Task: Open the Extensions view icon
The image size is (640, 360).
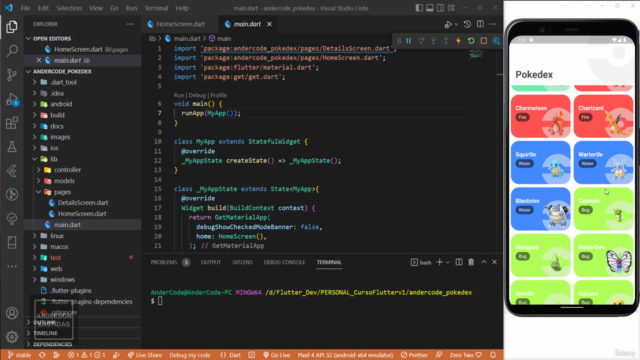Action: [12, 123]
